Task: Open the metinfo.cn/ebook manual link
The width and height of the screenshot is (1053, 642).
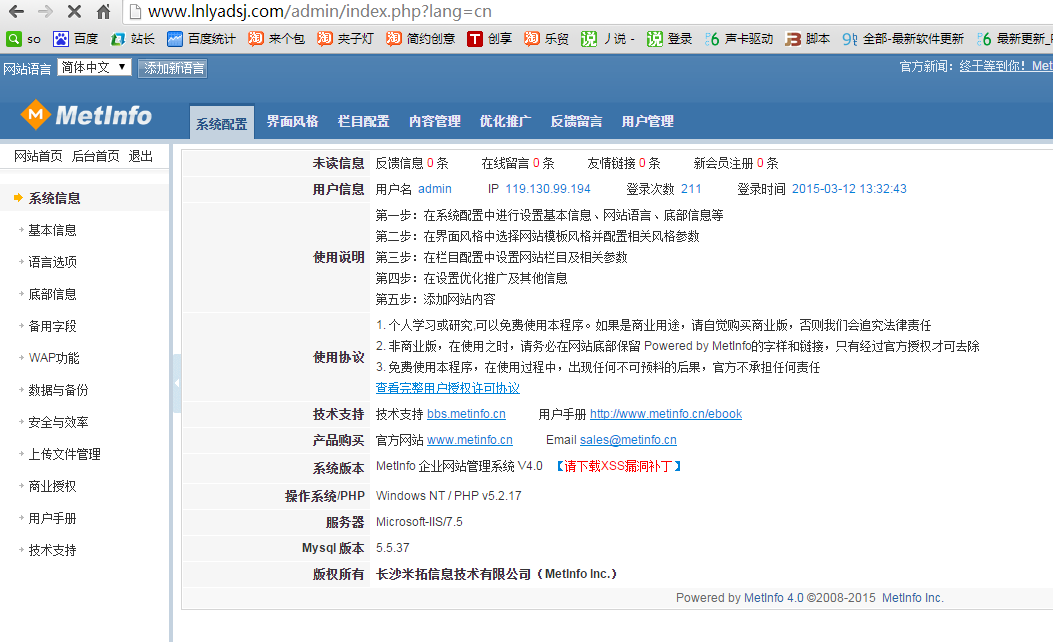Action: coord(666,414)
